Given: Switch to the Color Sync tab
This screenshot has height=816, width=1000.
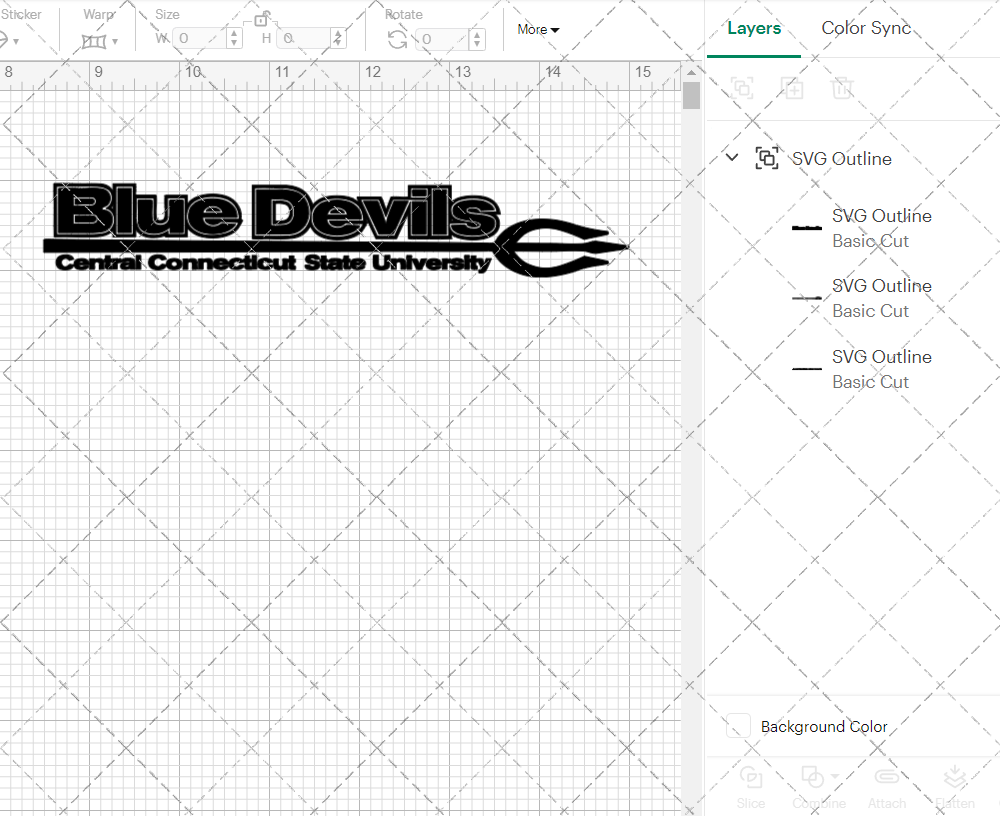Looking at the screenshot, I should point(866,28).
